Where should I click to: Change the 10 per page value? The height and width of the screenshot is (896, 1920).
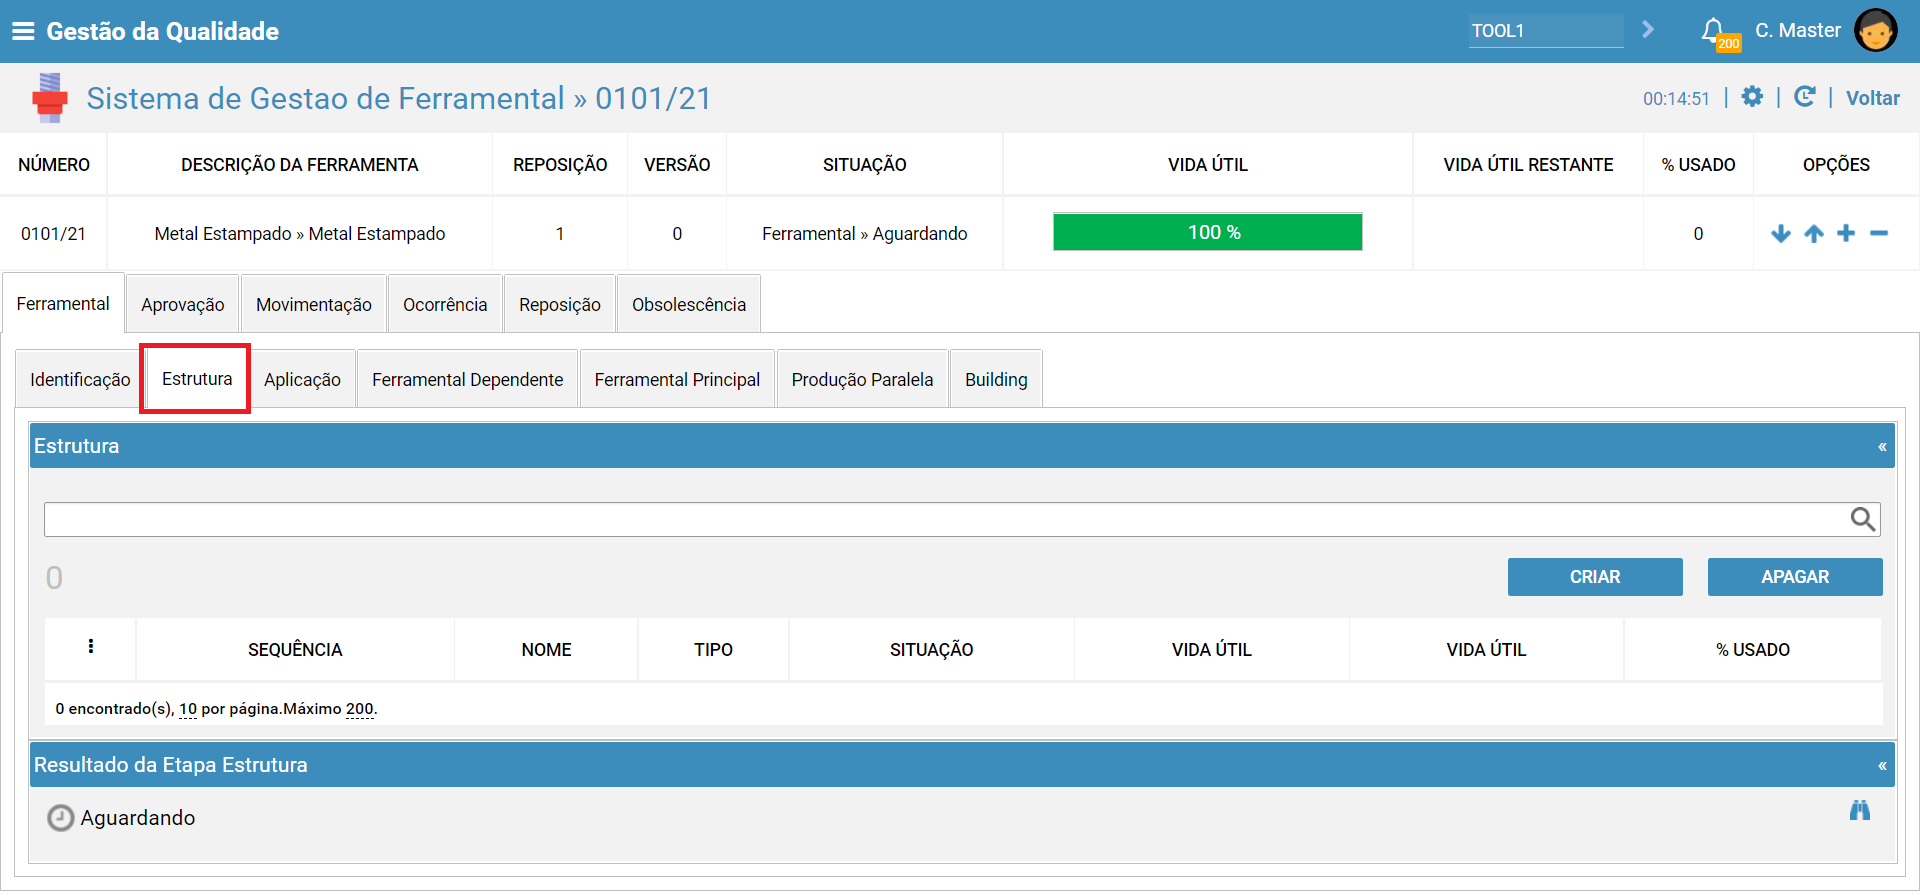pos(188,709)
